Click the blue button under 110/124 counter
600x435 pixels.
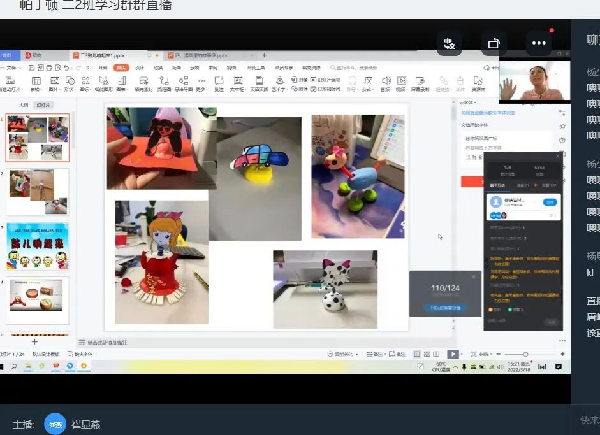point(445,308)
